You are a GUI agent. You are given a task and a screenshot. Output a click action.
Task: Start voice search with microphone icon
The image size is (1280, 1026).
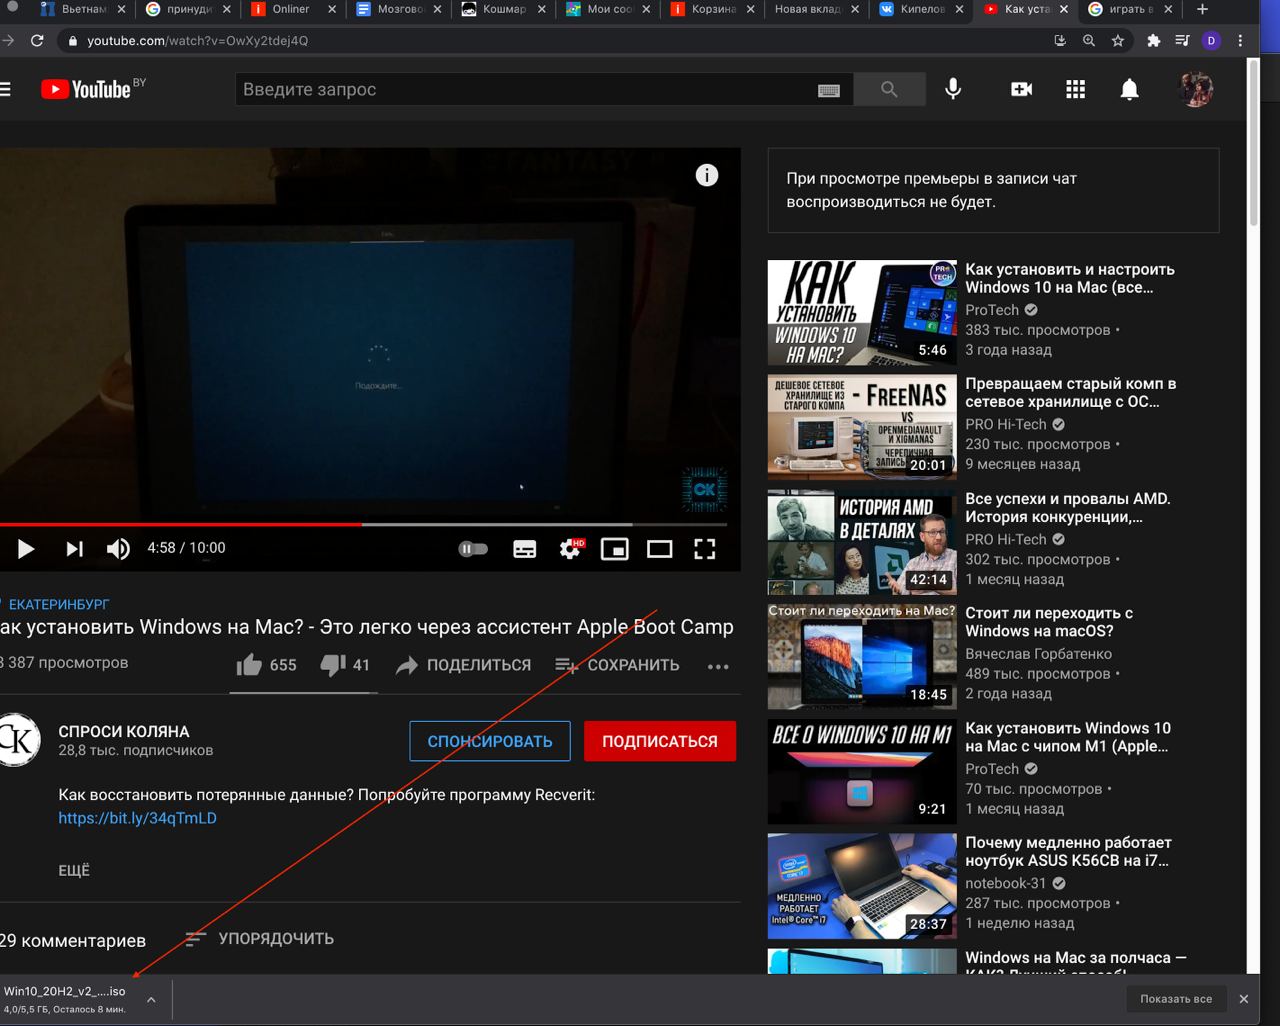point(953,89)
